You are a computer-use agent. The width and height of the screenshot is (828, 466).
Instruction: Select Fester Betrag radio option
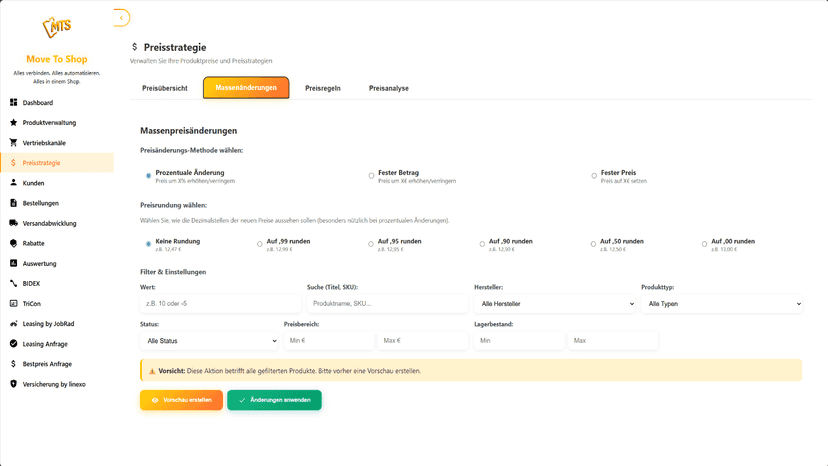click(x=371, y=175)
